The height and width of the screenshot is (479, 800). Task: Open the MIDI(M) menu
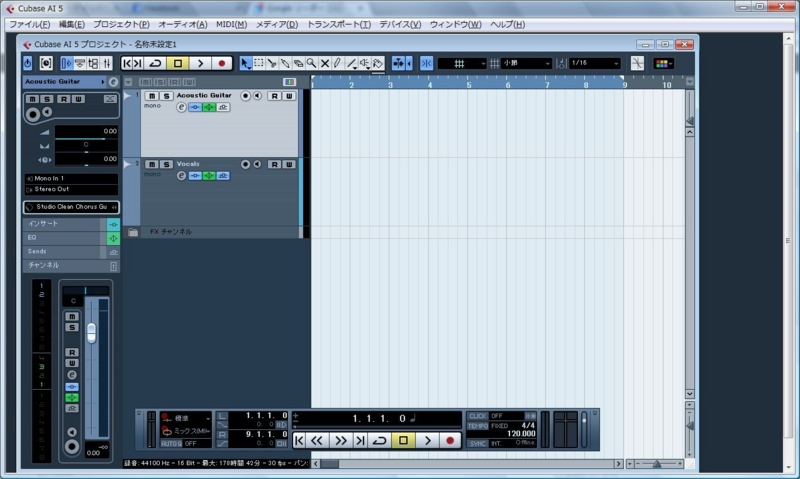pyautogui.click(x=231, y=24)
